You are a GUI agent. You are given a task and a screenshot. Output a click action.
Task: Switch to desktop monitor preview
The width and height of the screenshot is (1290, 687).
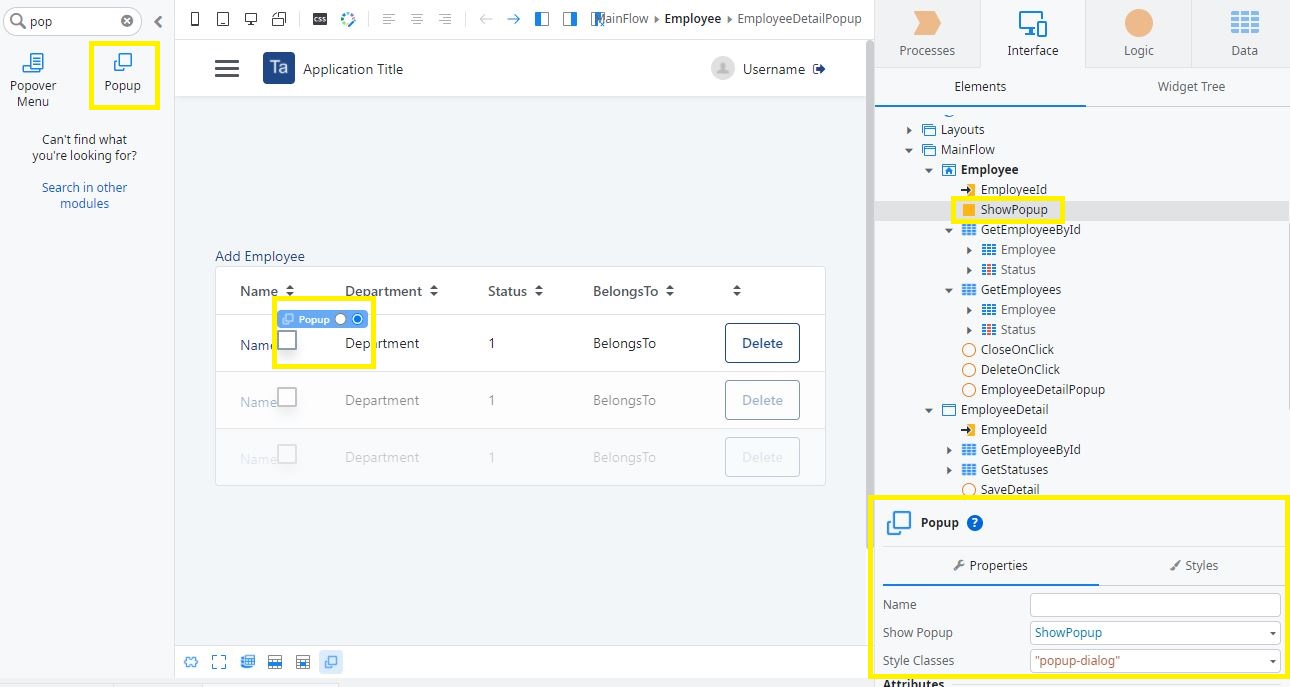click(x=251, y=18)
